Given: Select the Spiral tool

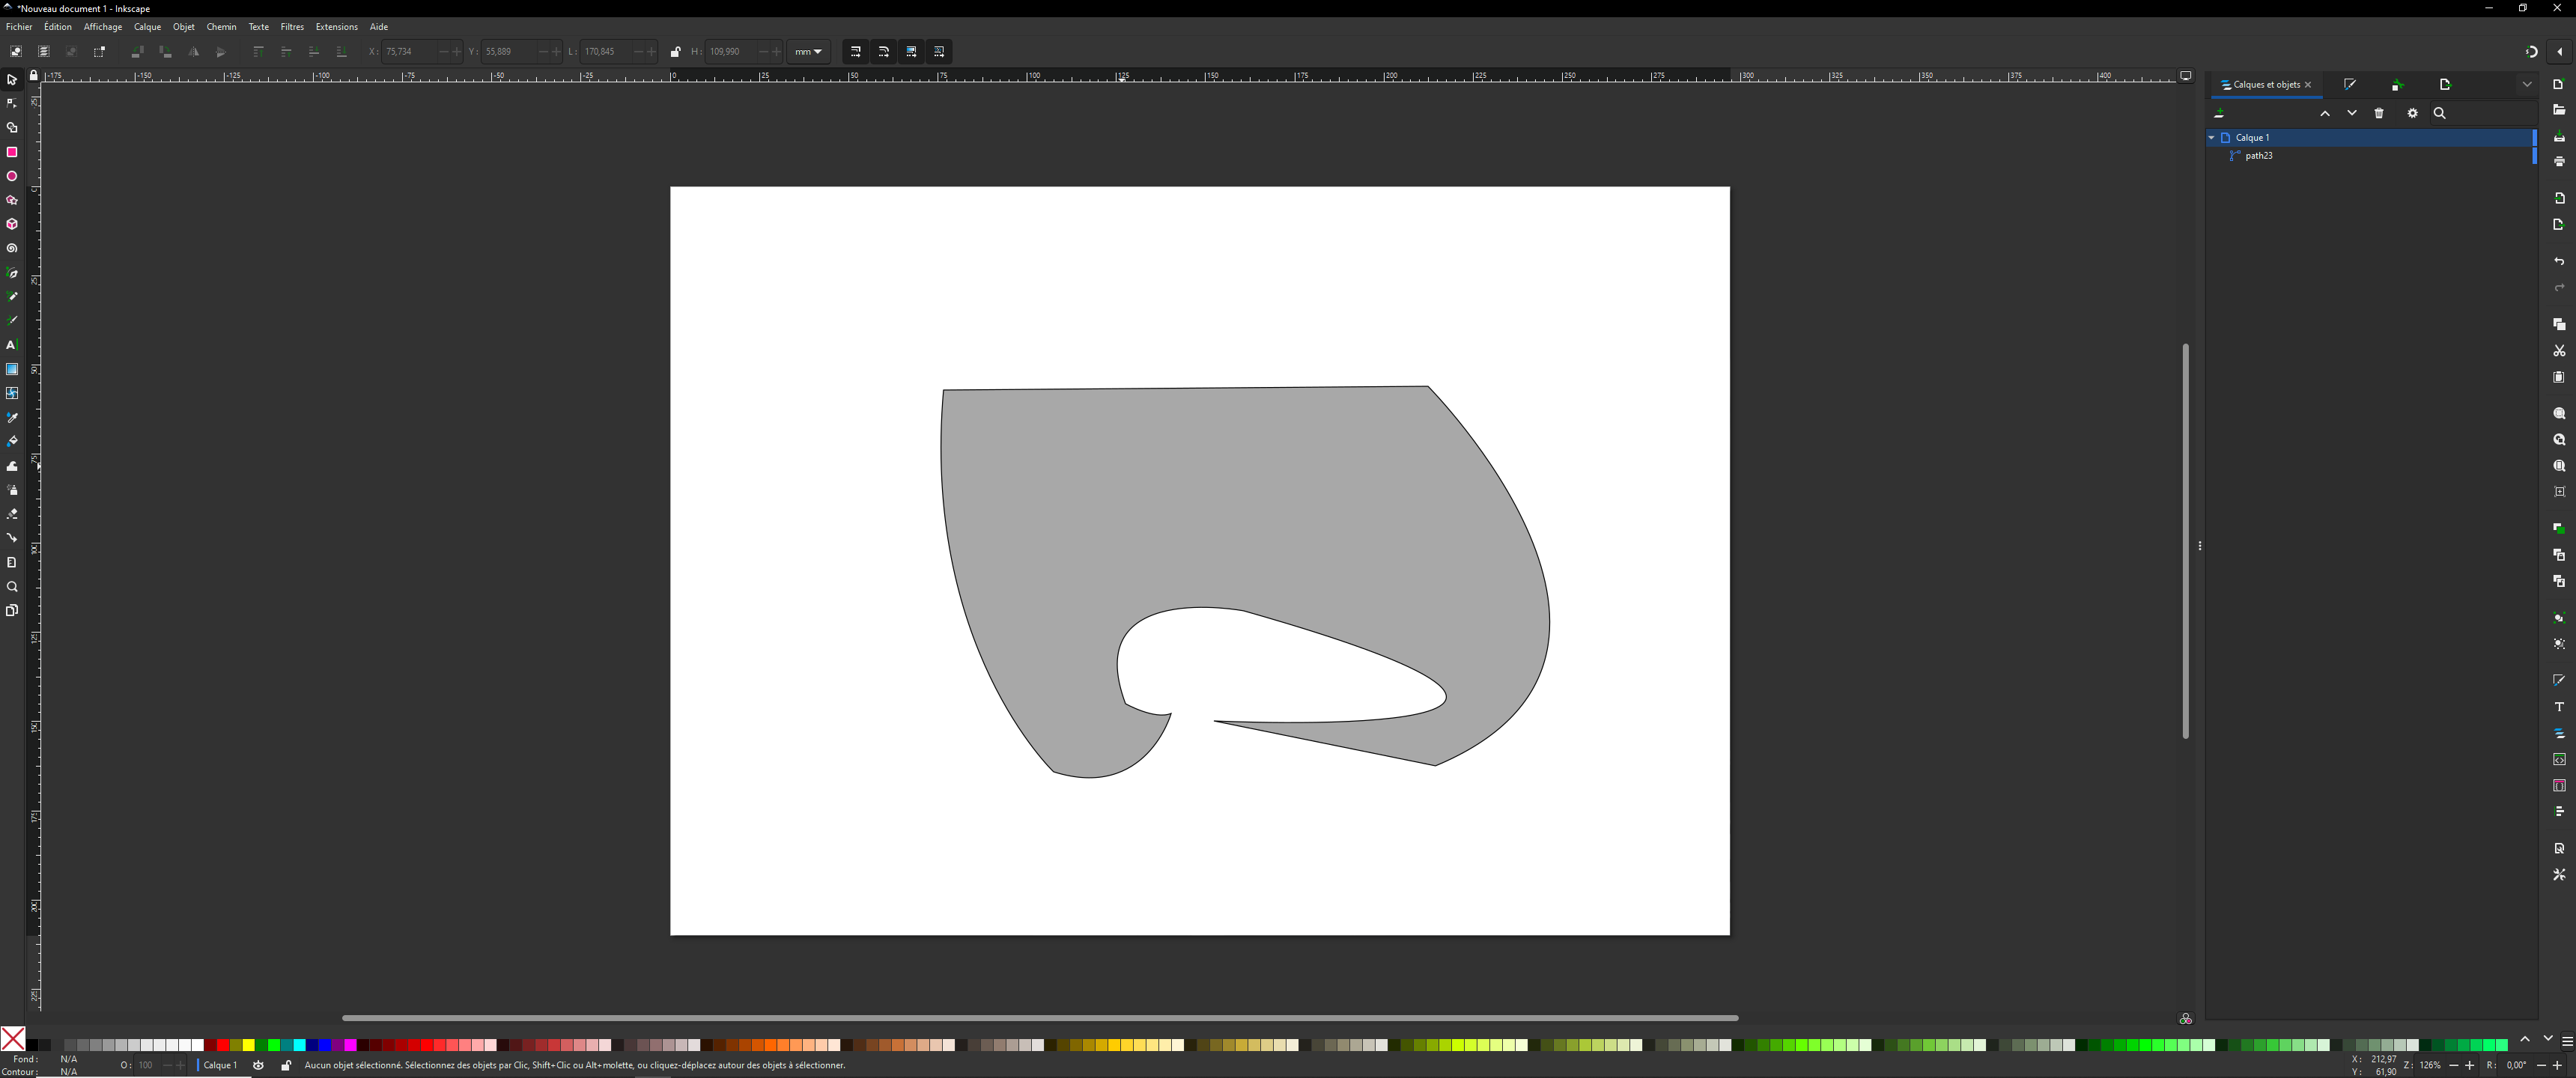Looking at the screenshot, I should [12, 248].
